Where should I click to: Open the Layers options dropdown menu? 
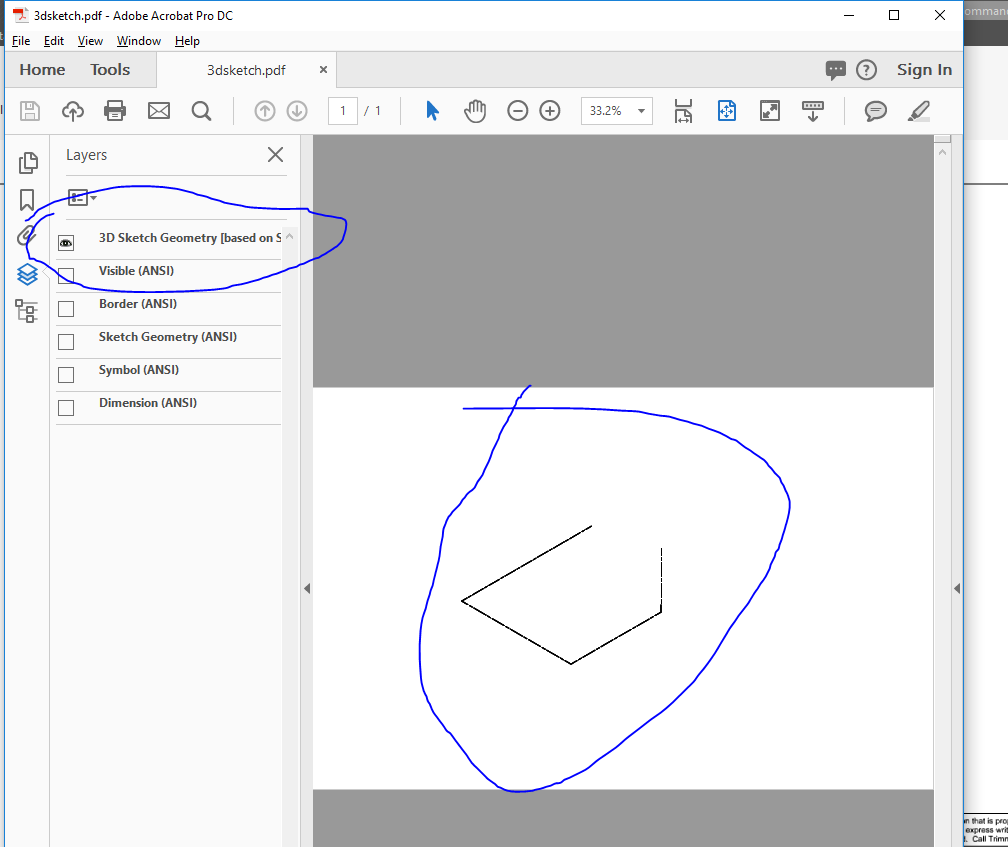tap(82, 197)
